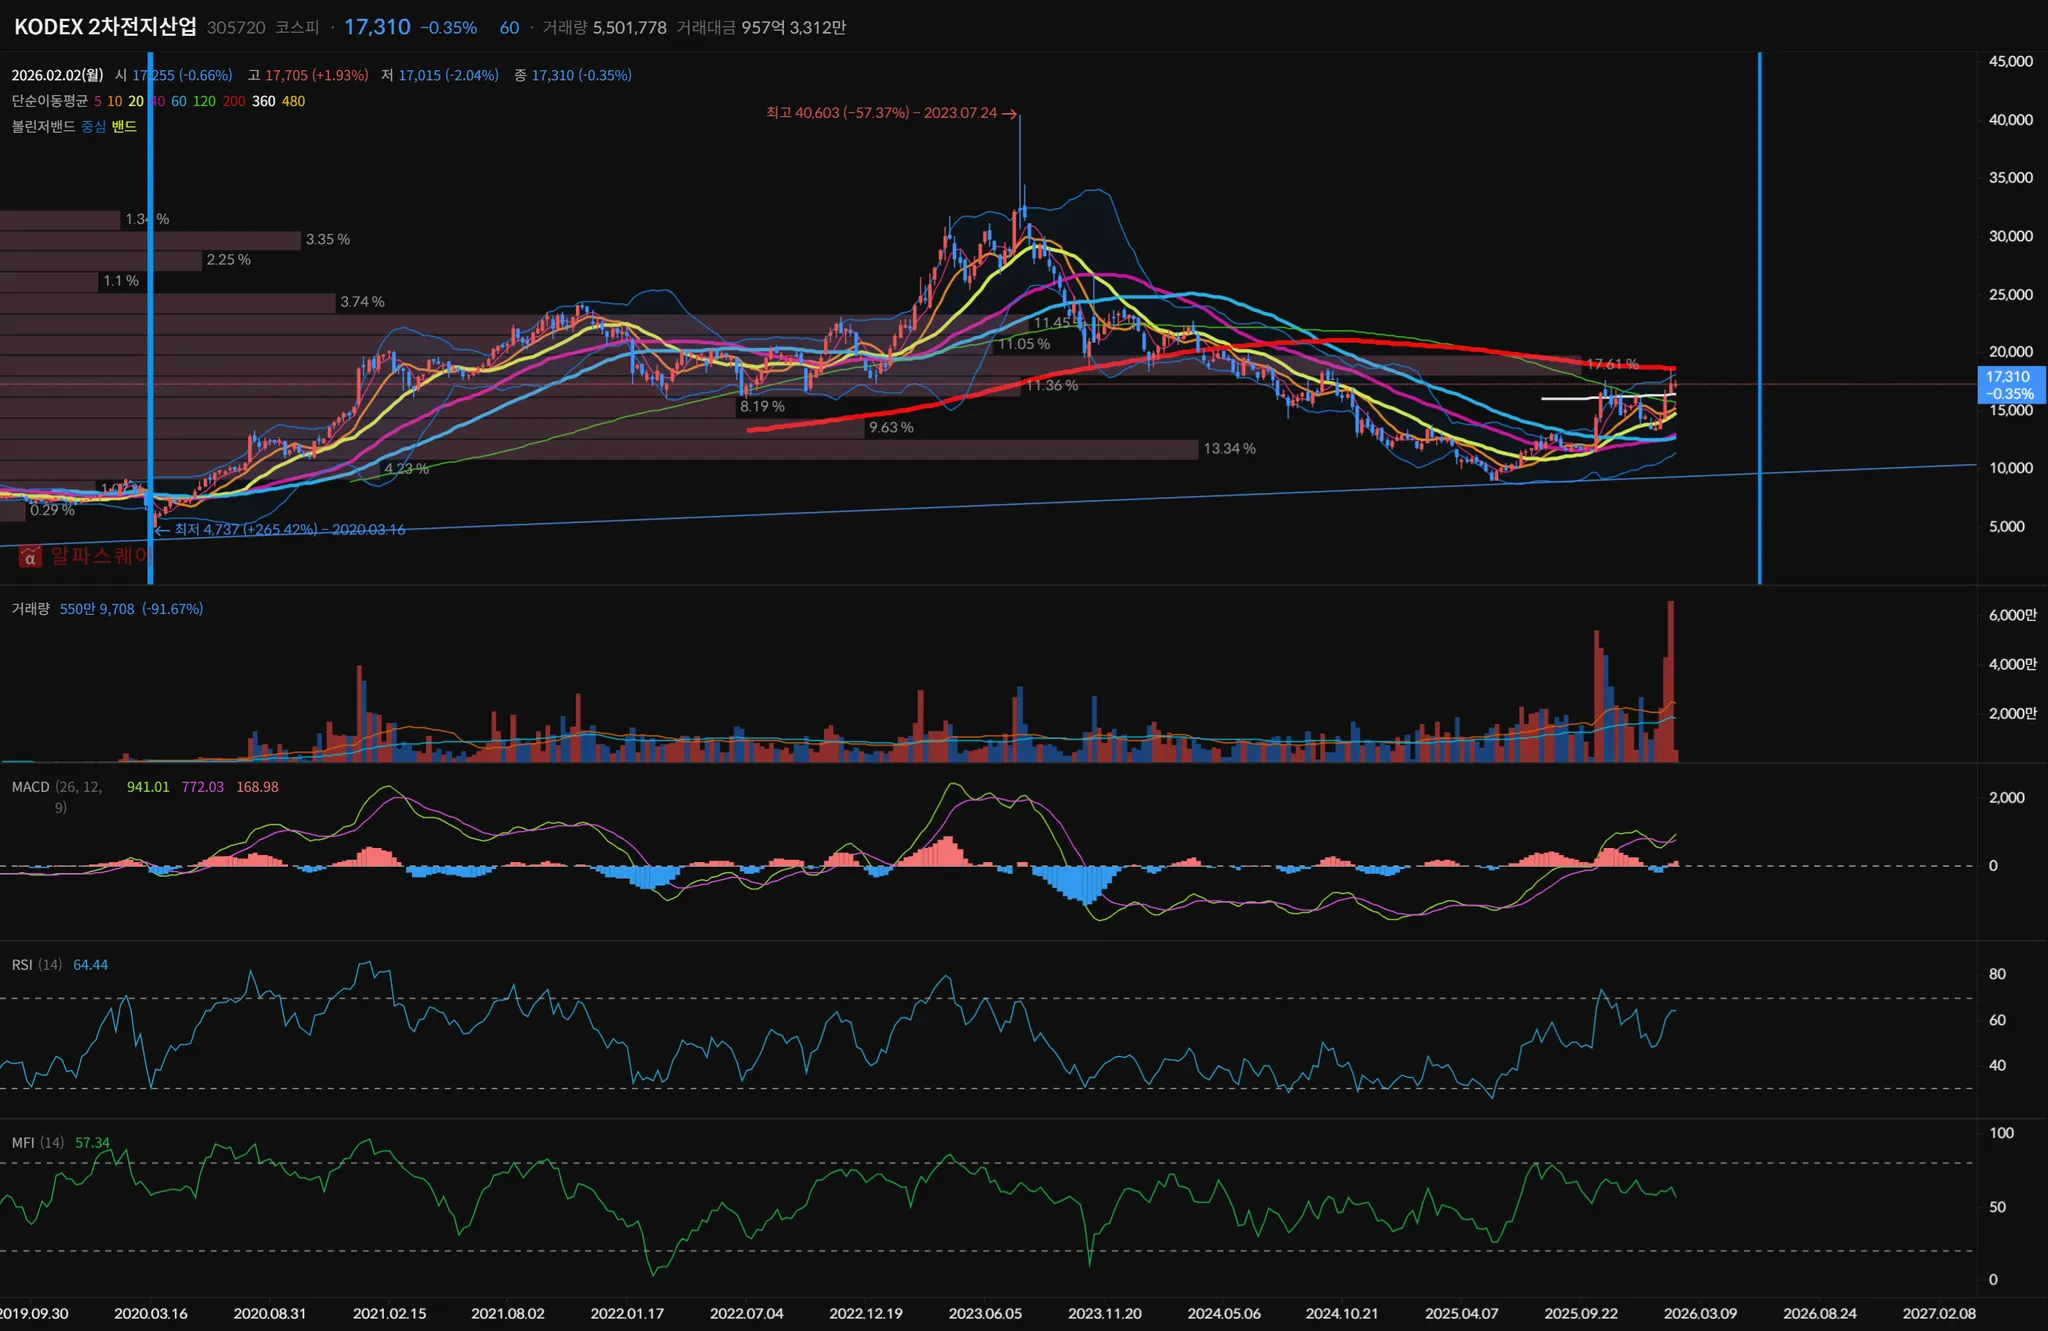Open the RSI (14) indicator settings
2048x1331 pixels.
pos(37,965)
